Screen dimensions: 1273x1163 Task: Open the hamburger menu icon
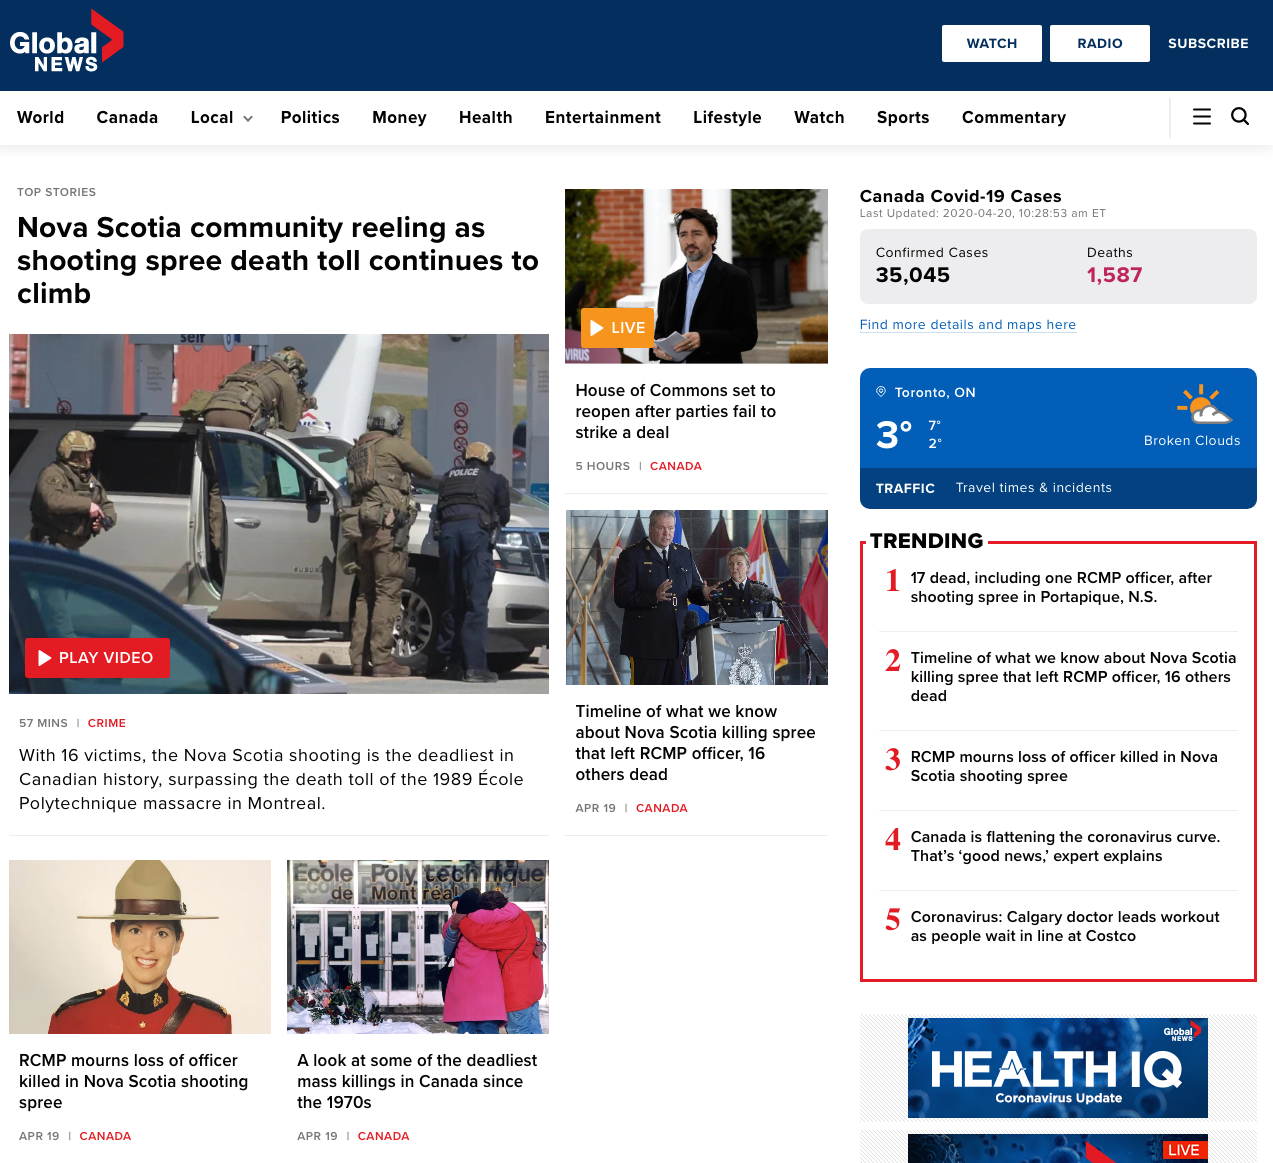click(x=1202, y=117)
